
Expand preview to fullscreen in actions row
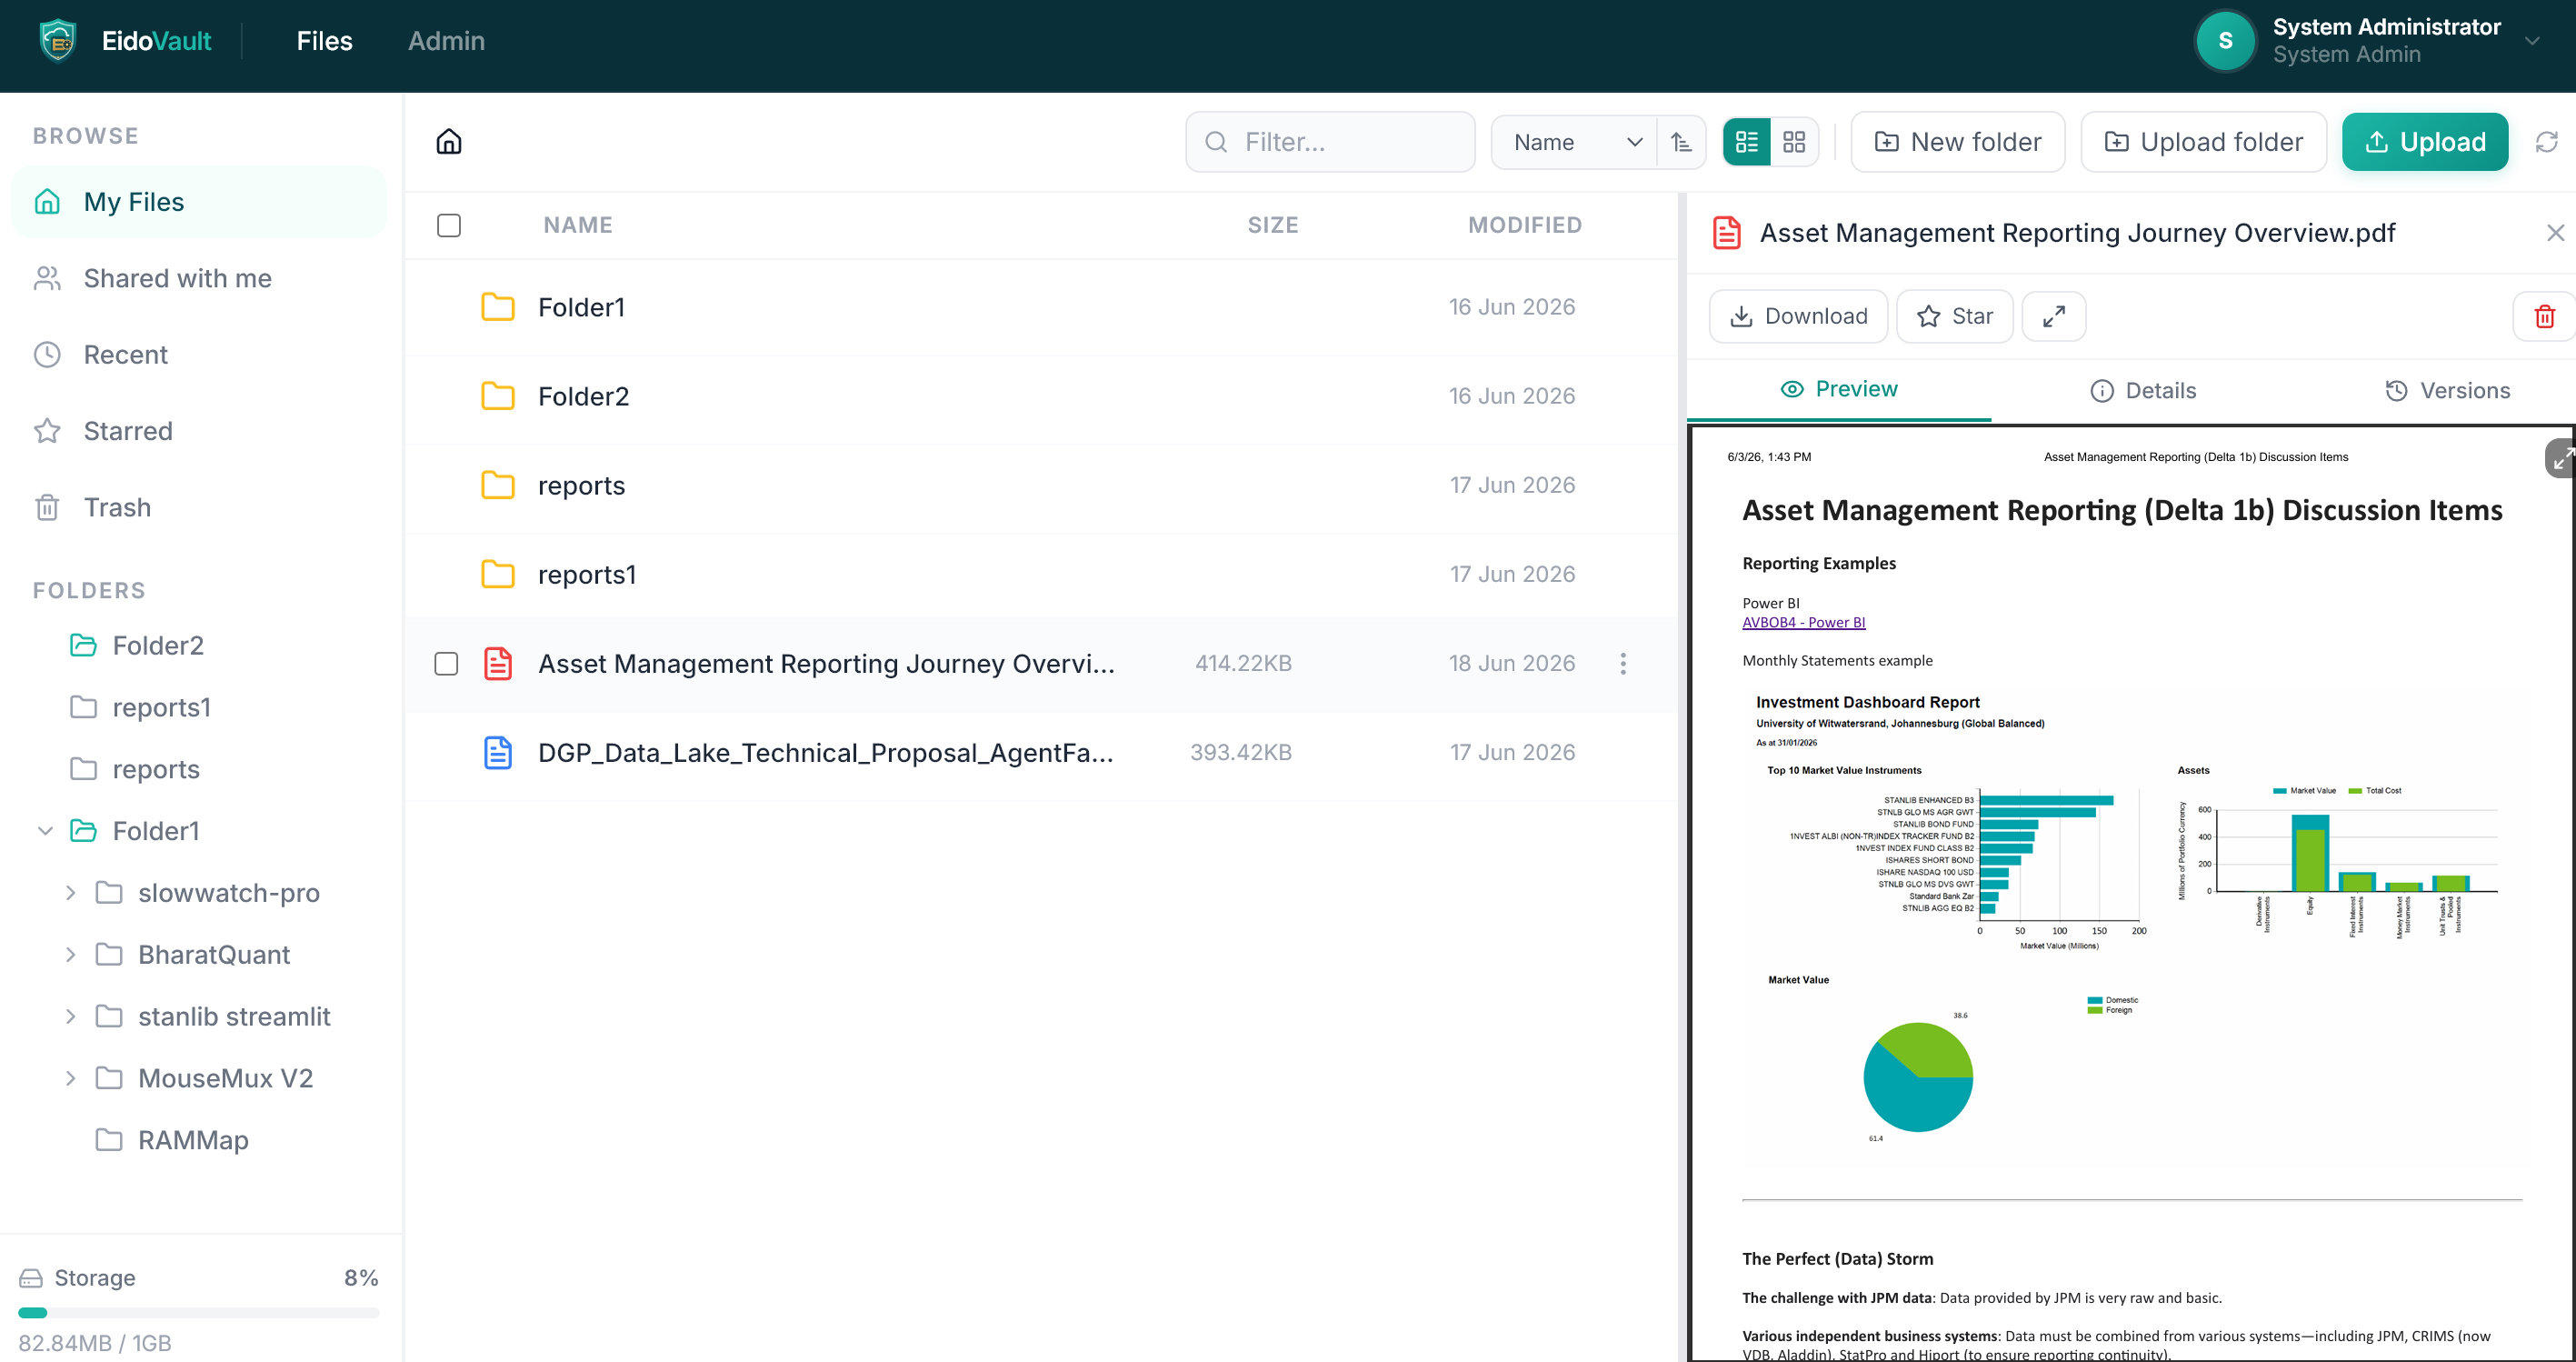[x=2054, y=316]
